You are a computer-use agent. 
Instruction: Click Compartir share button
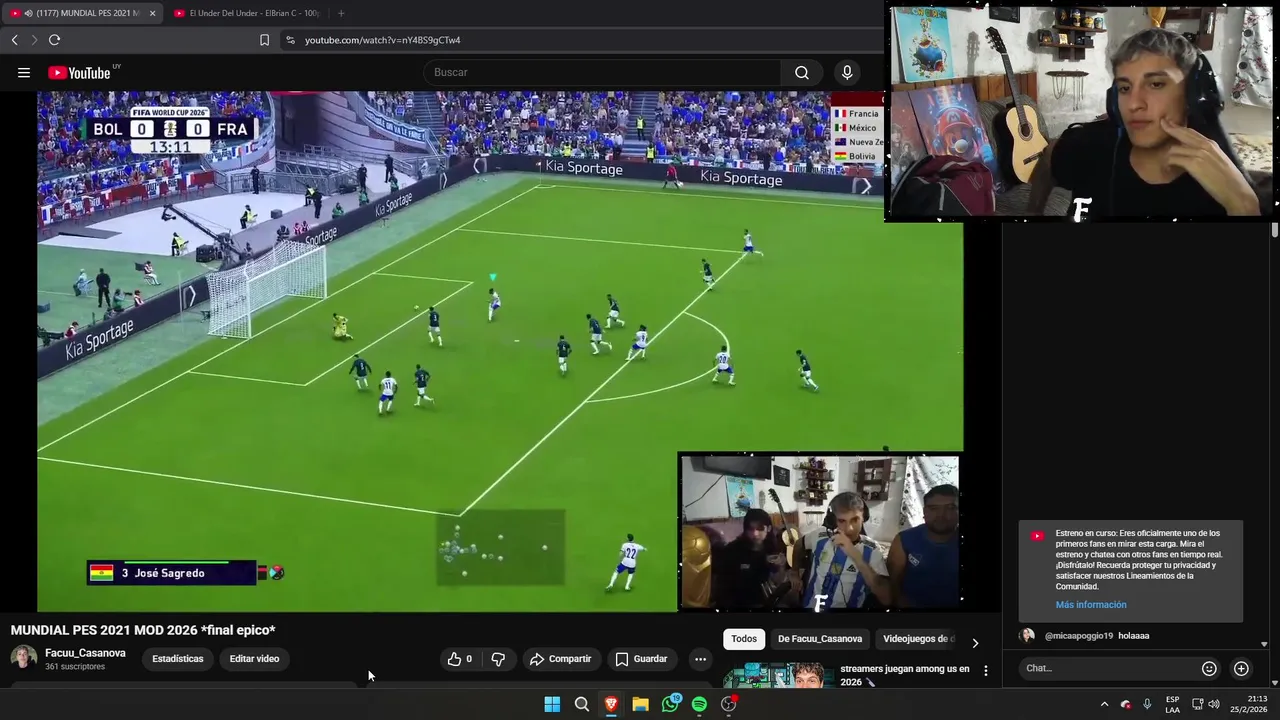pyautogui.click(x=560, y=659)
